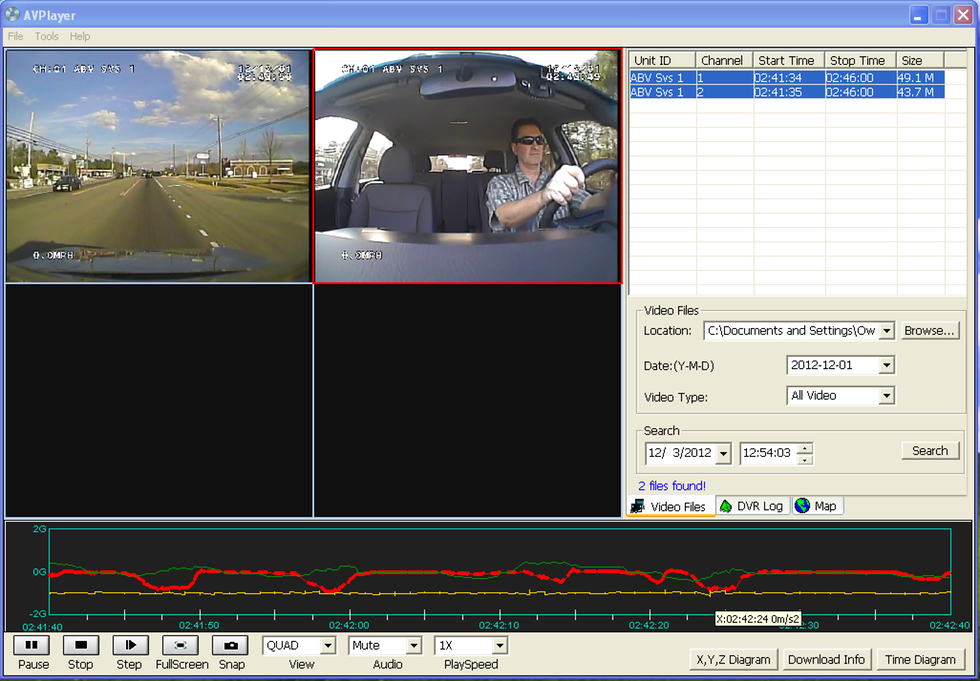
Task: Select the Video Files tab
Action: 670,506
